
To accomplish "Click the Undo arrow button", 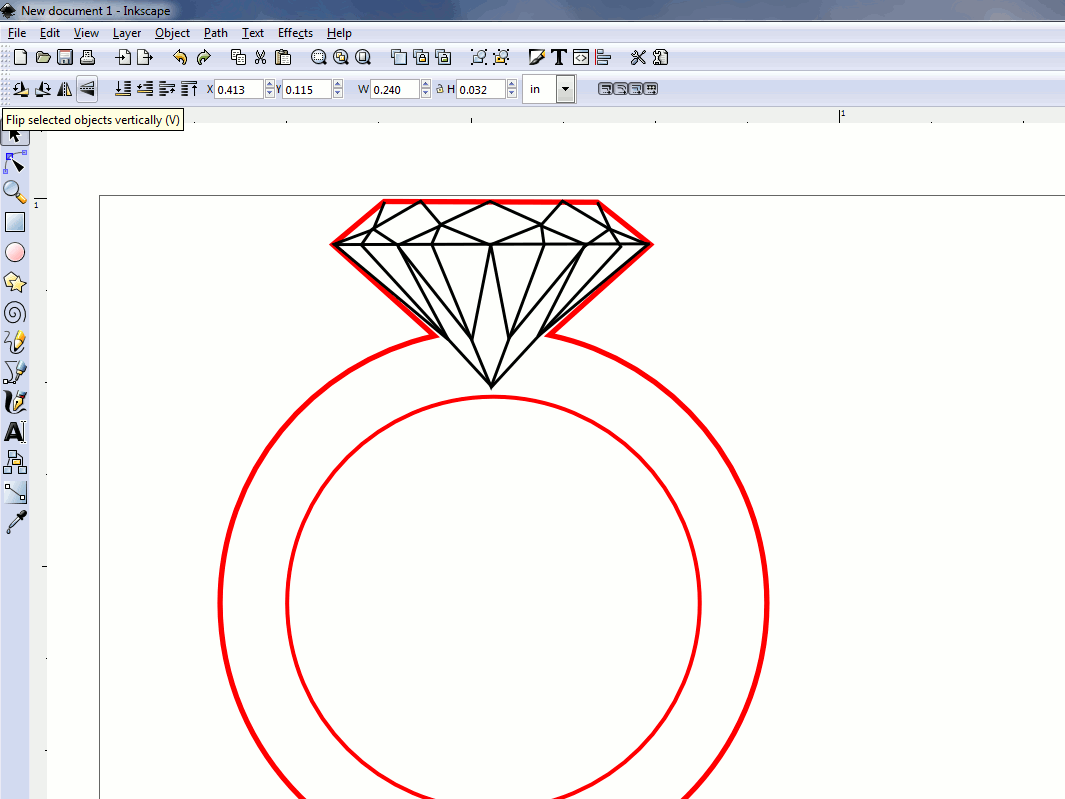I will (x=180, y=57).
